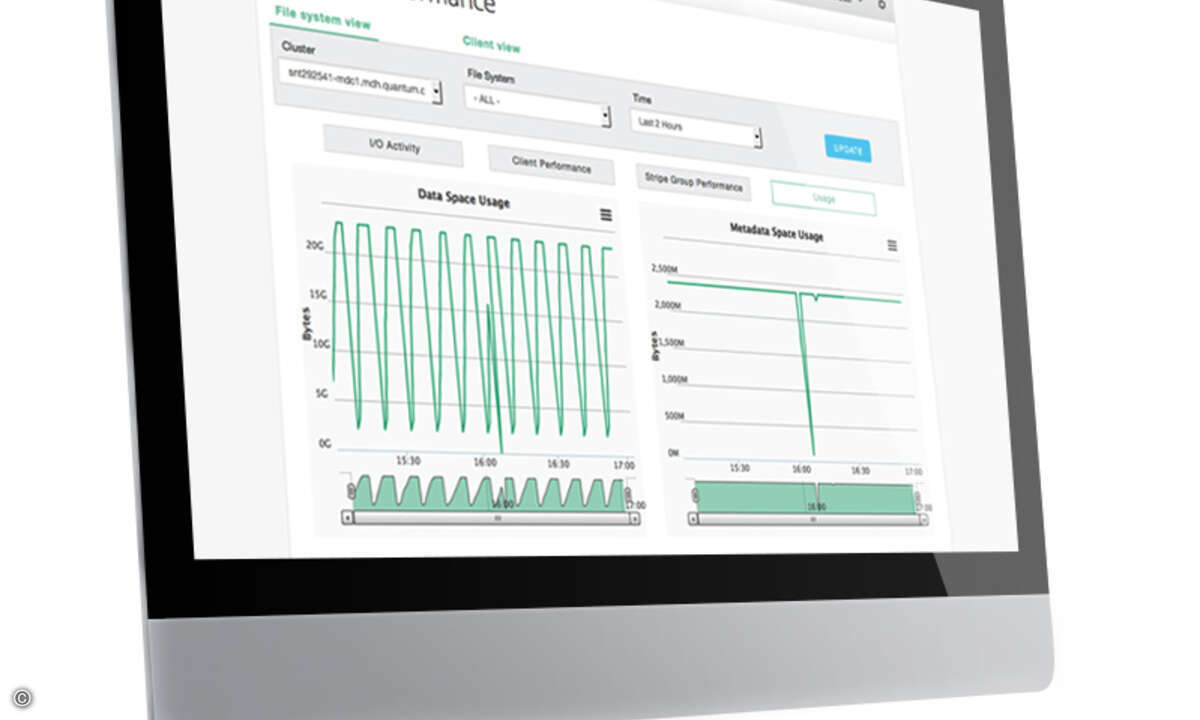Select the Usage view button

point(823,198)
